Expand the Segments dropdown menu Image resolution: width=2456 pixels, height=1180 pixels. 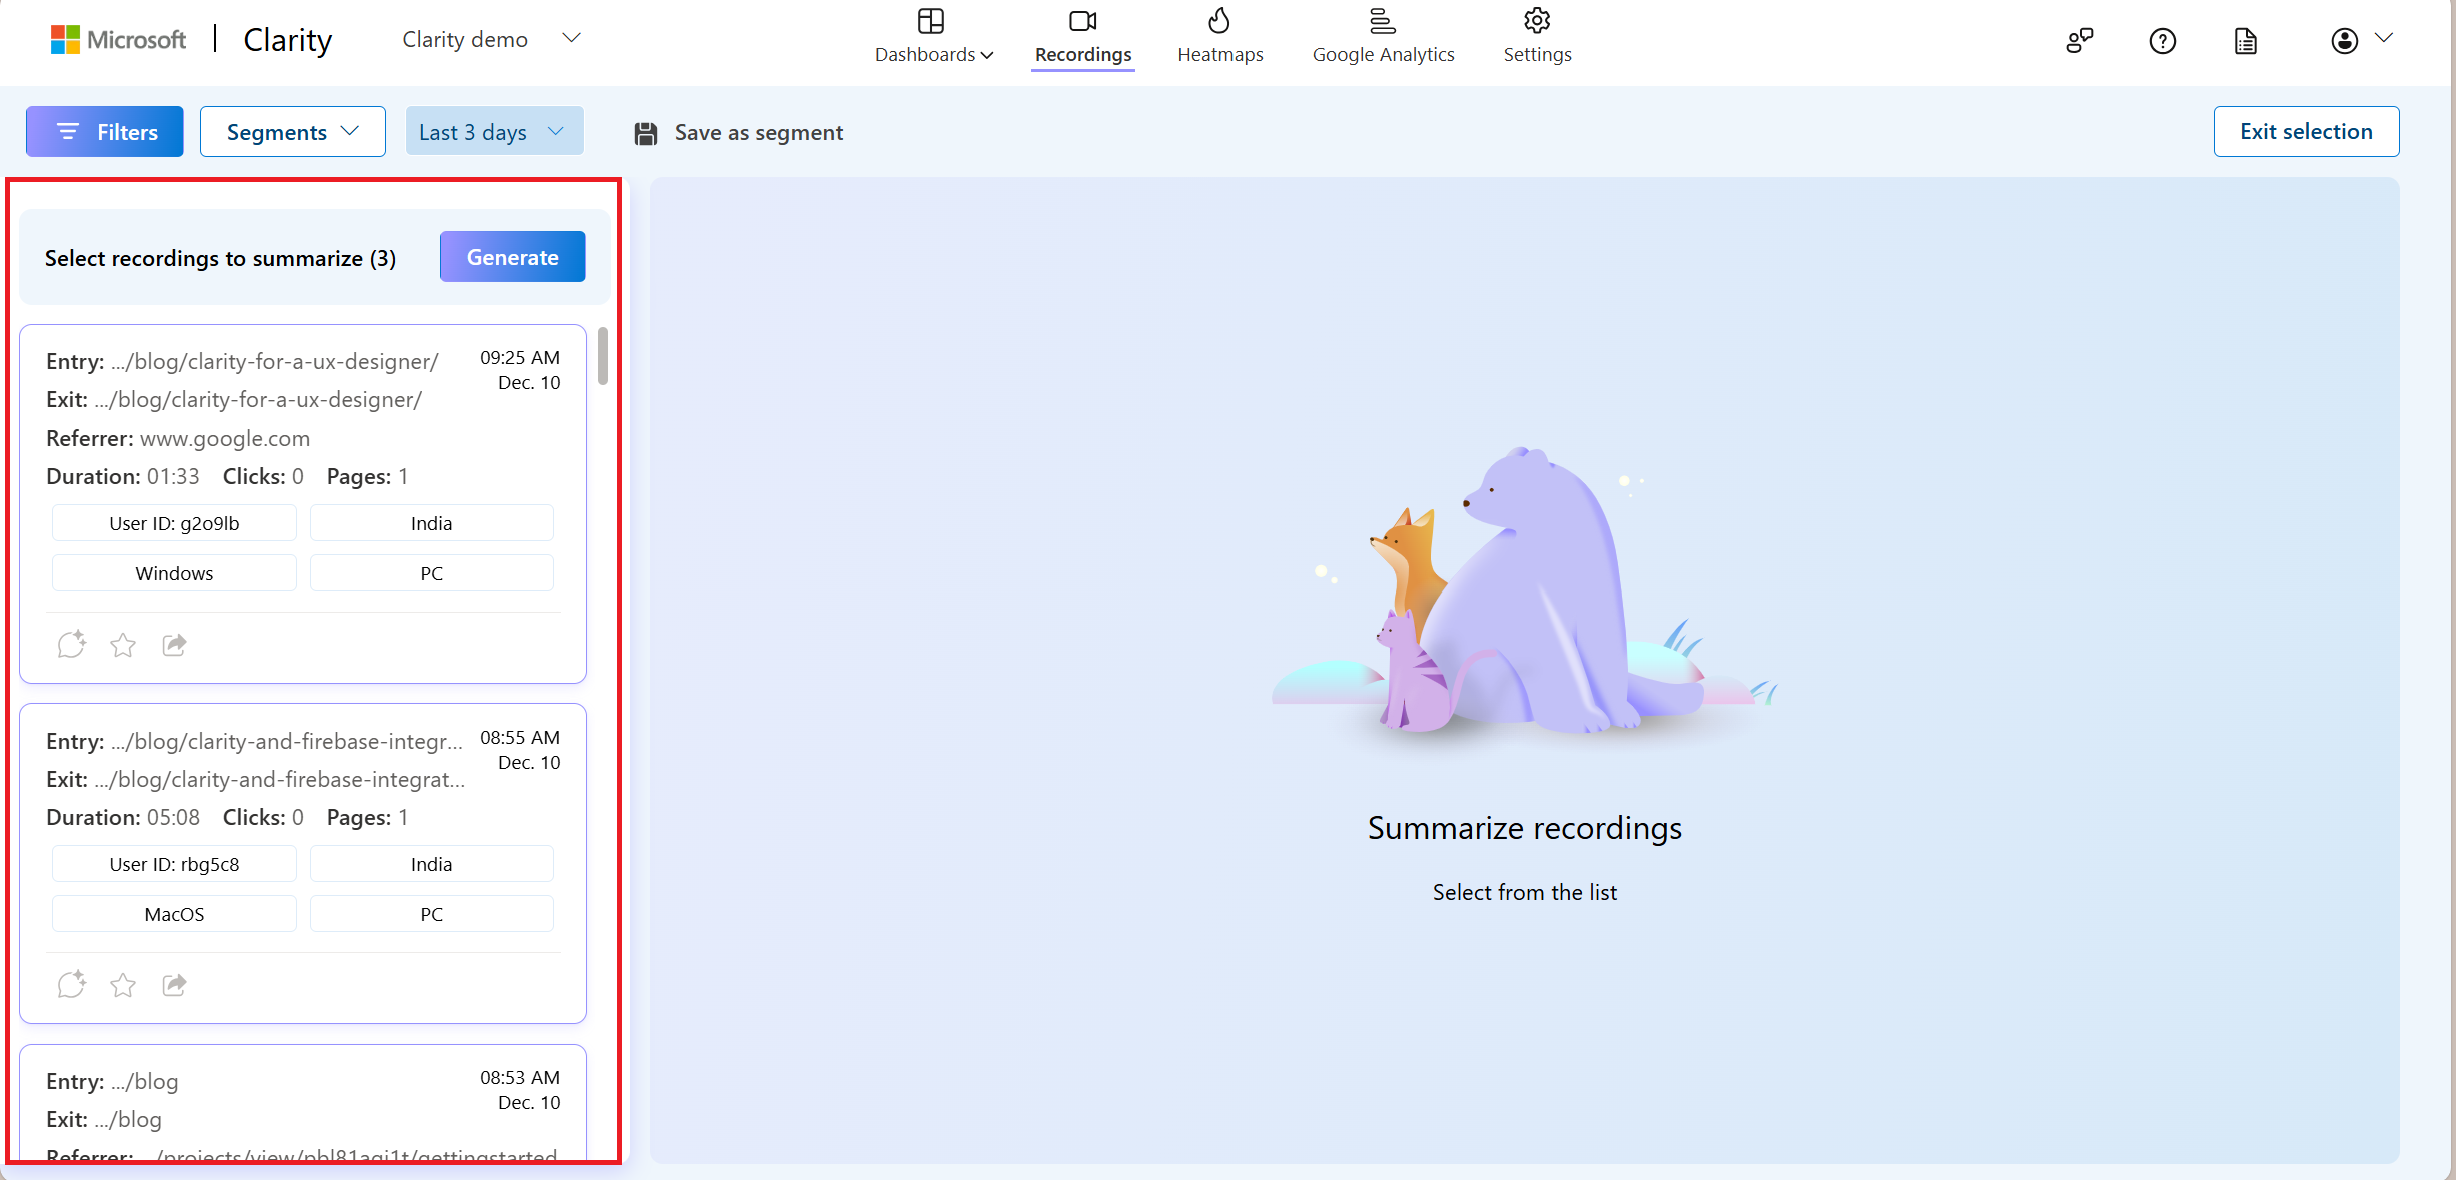tap(290, 130)
